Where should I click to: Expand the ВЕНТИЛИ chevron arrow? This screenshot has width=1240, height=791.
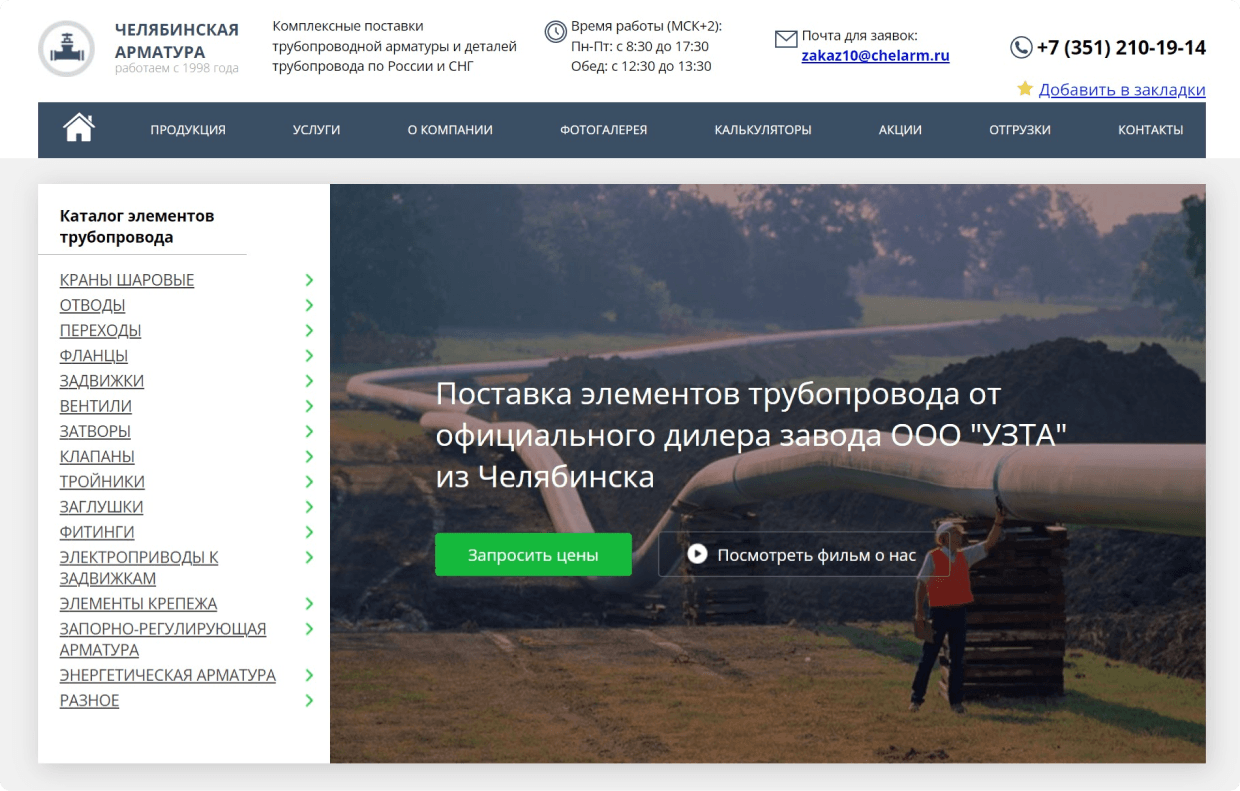309,406
